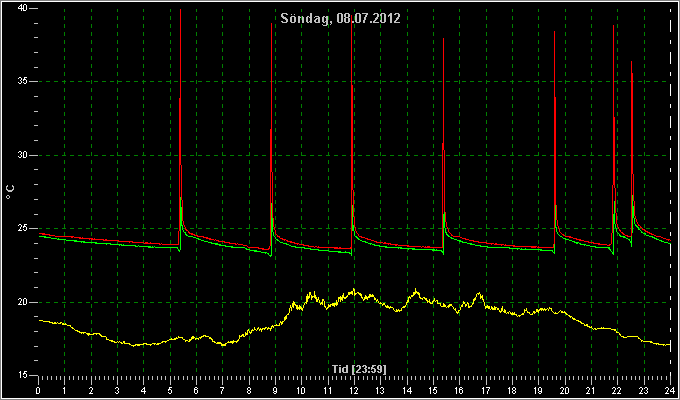The width and height of the screenshot is (680, 400).
Task: Click the last red spike after hour 22
Action: point(631,63)
